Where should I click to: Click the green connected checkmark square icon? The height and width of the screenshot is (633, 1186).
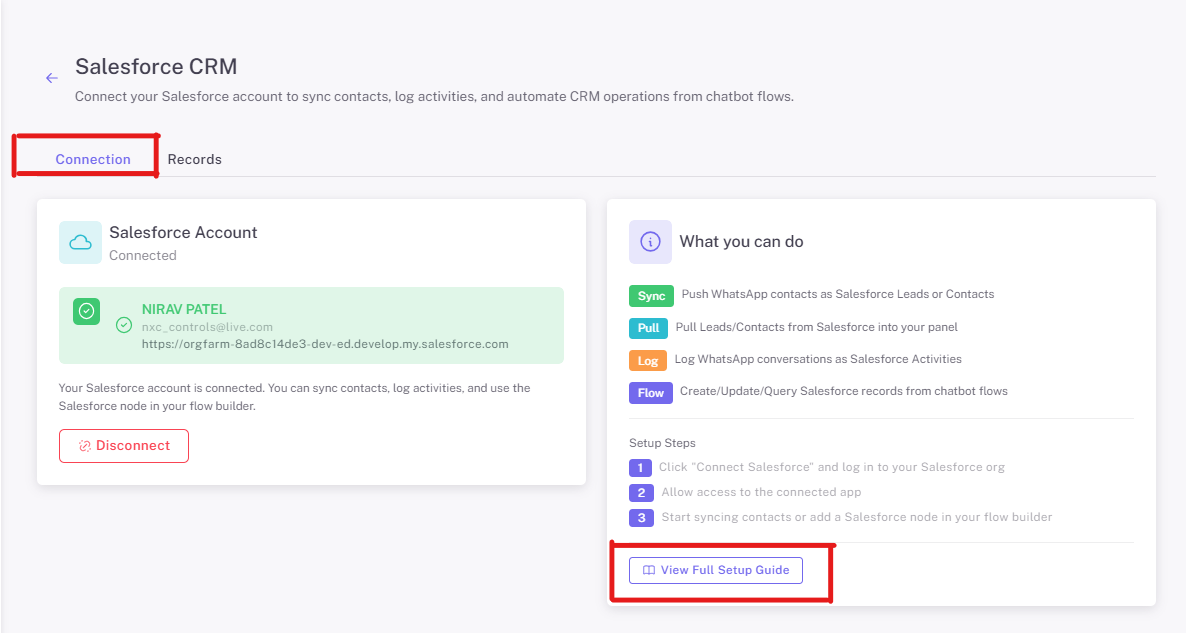coord(86,312)
